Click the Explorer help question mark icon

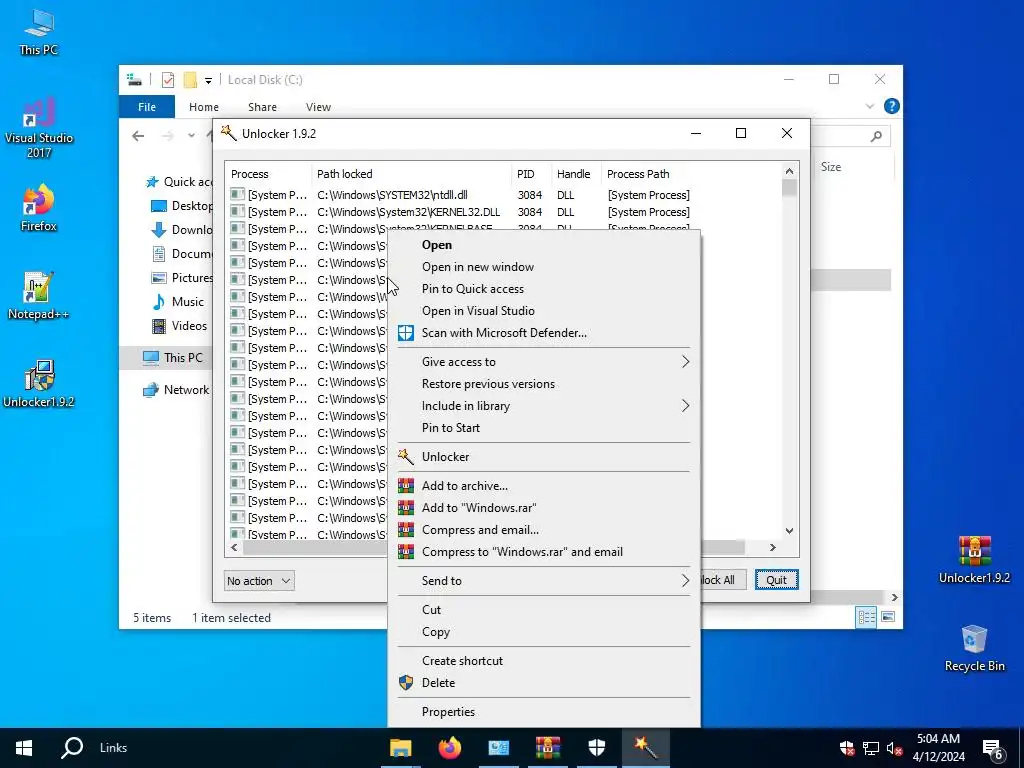[891, 106]
